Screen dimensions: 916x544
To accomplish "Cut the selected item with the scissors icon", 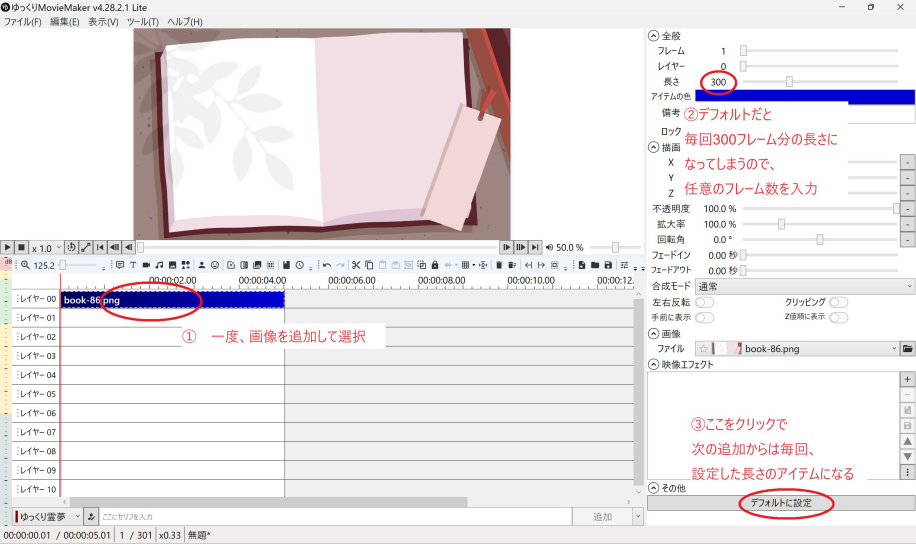I will coord(356,265).
